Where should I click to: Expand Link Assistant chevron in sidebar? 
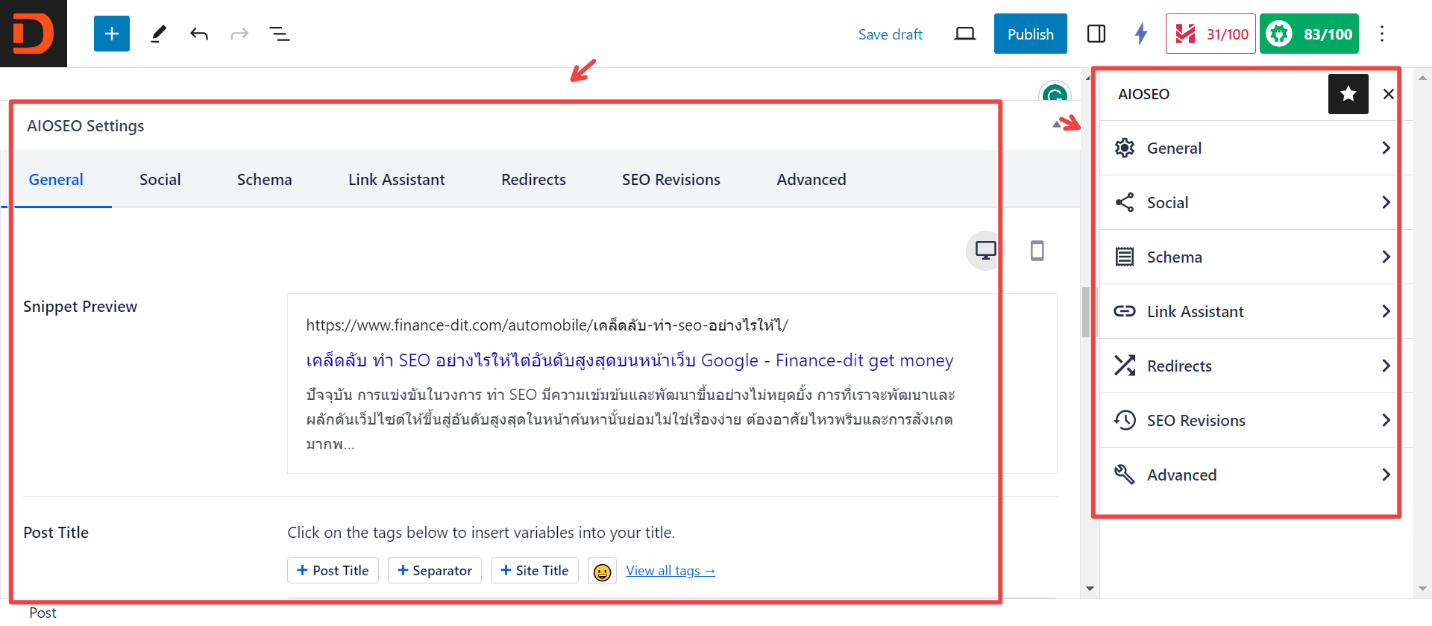(1386, 312)
